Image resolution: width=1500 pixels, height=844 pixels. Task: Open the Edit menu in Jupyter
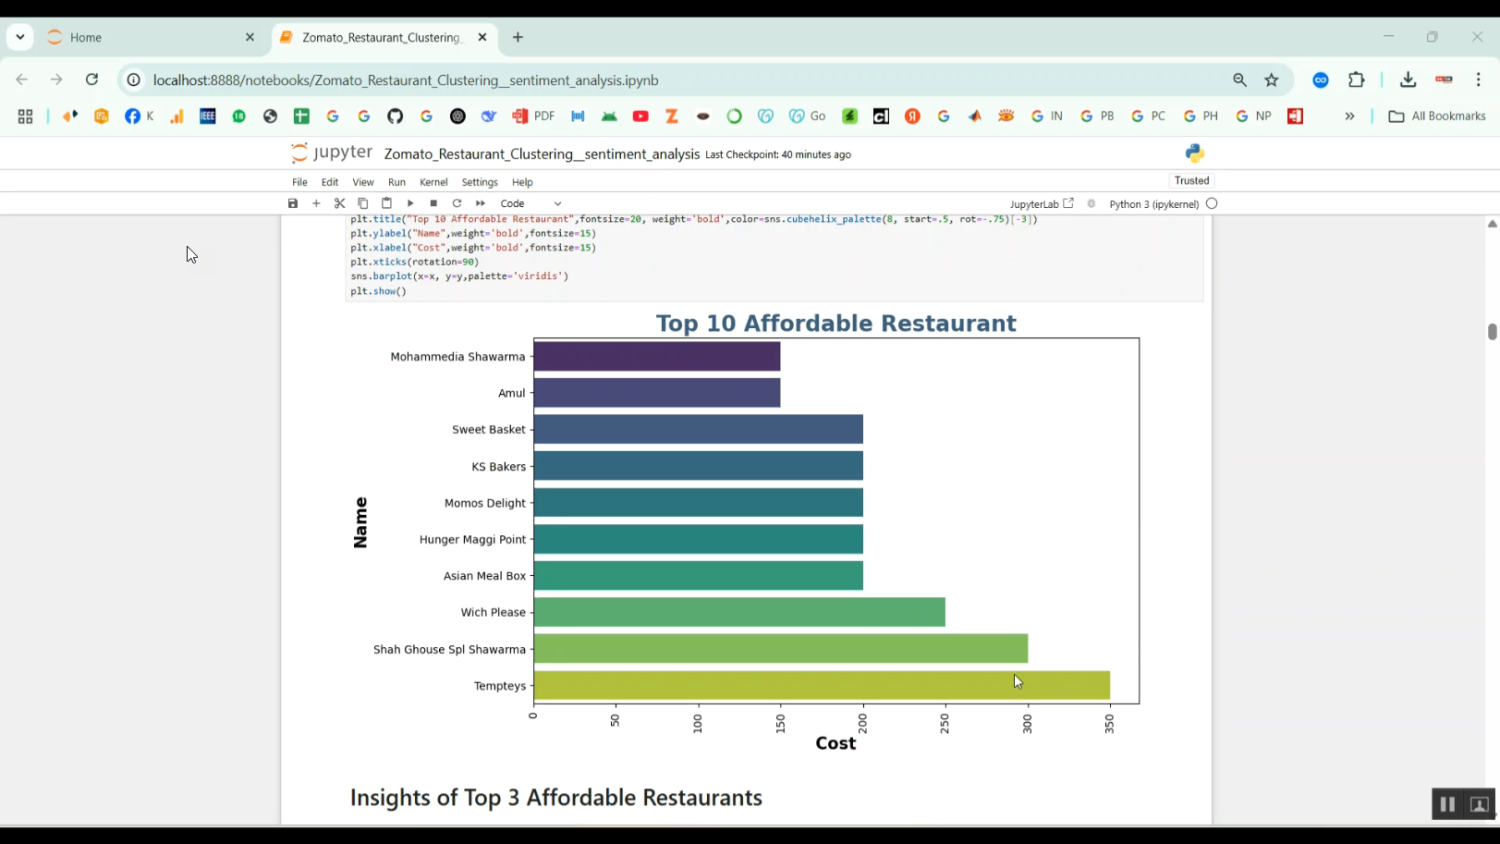[x=330, y=182]
